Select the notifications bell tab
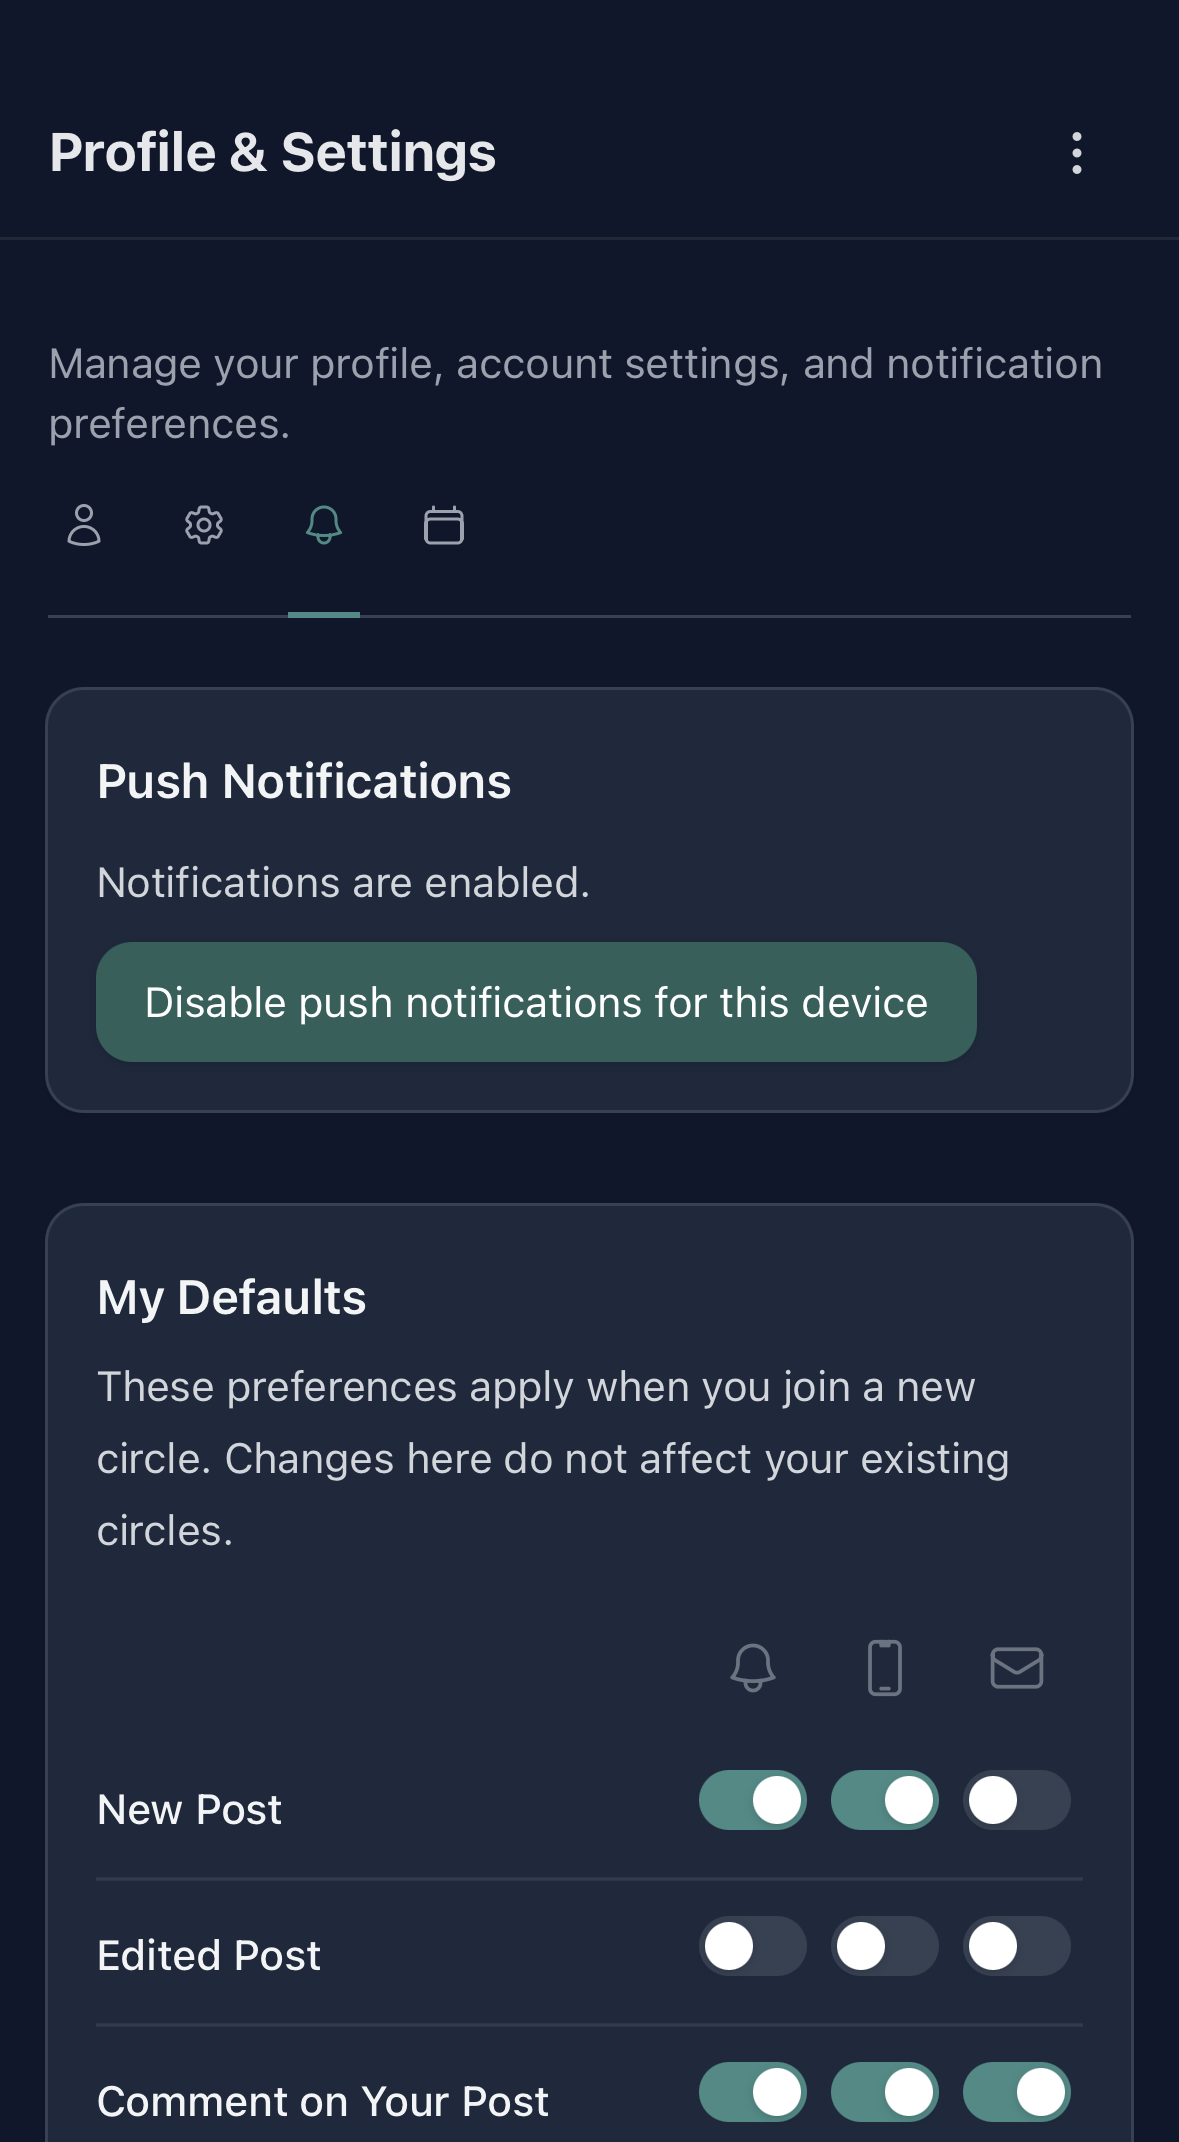1179x2142 pixels. [x=324, y=525]
